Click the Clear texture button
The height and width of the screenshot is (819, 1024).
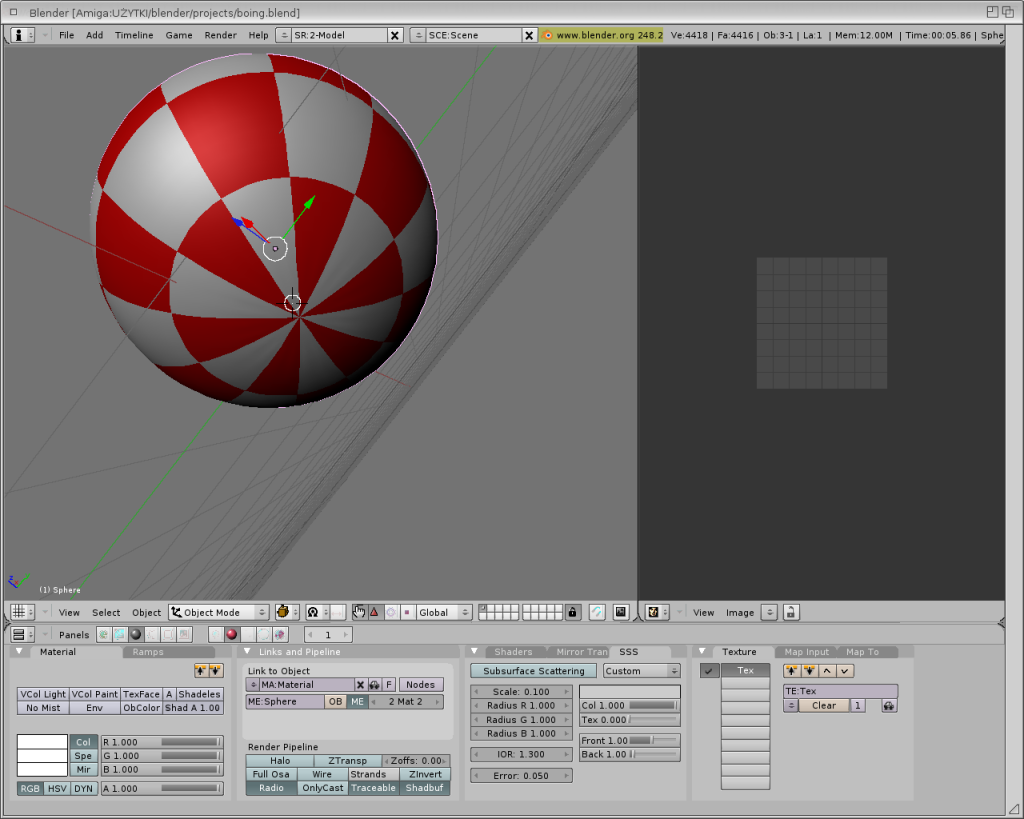824,705
